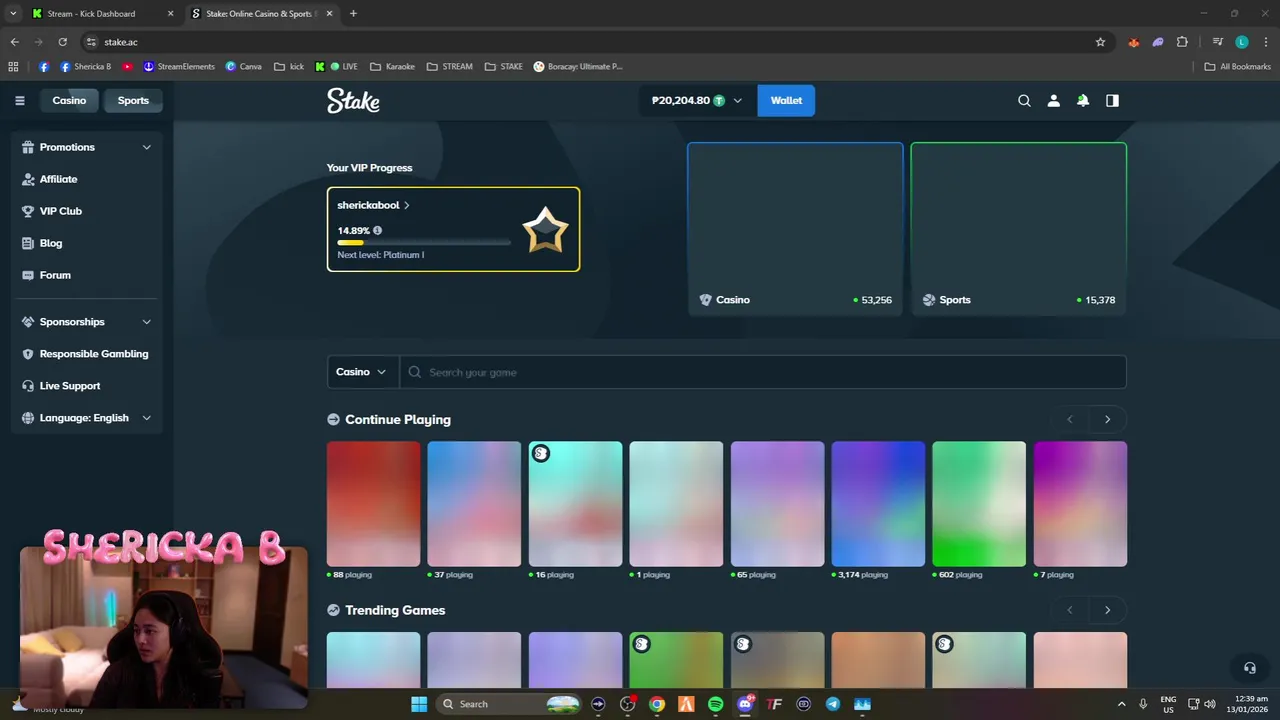Switch to the Casino section tab
Image resolution: width=1280 pixels, height=720 pixels.
[x=69, y=100]
